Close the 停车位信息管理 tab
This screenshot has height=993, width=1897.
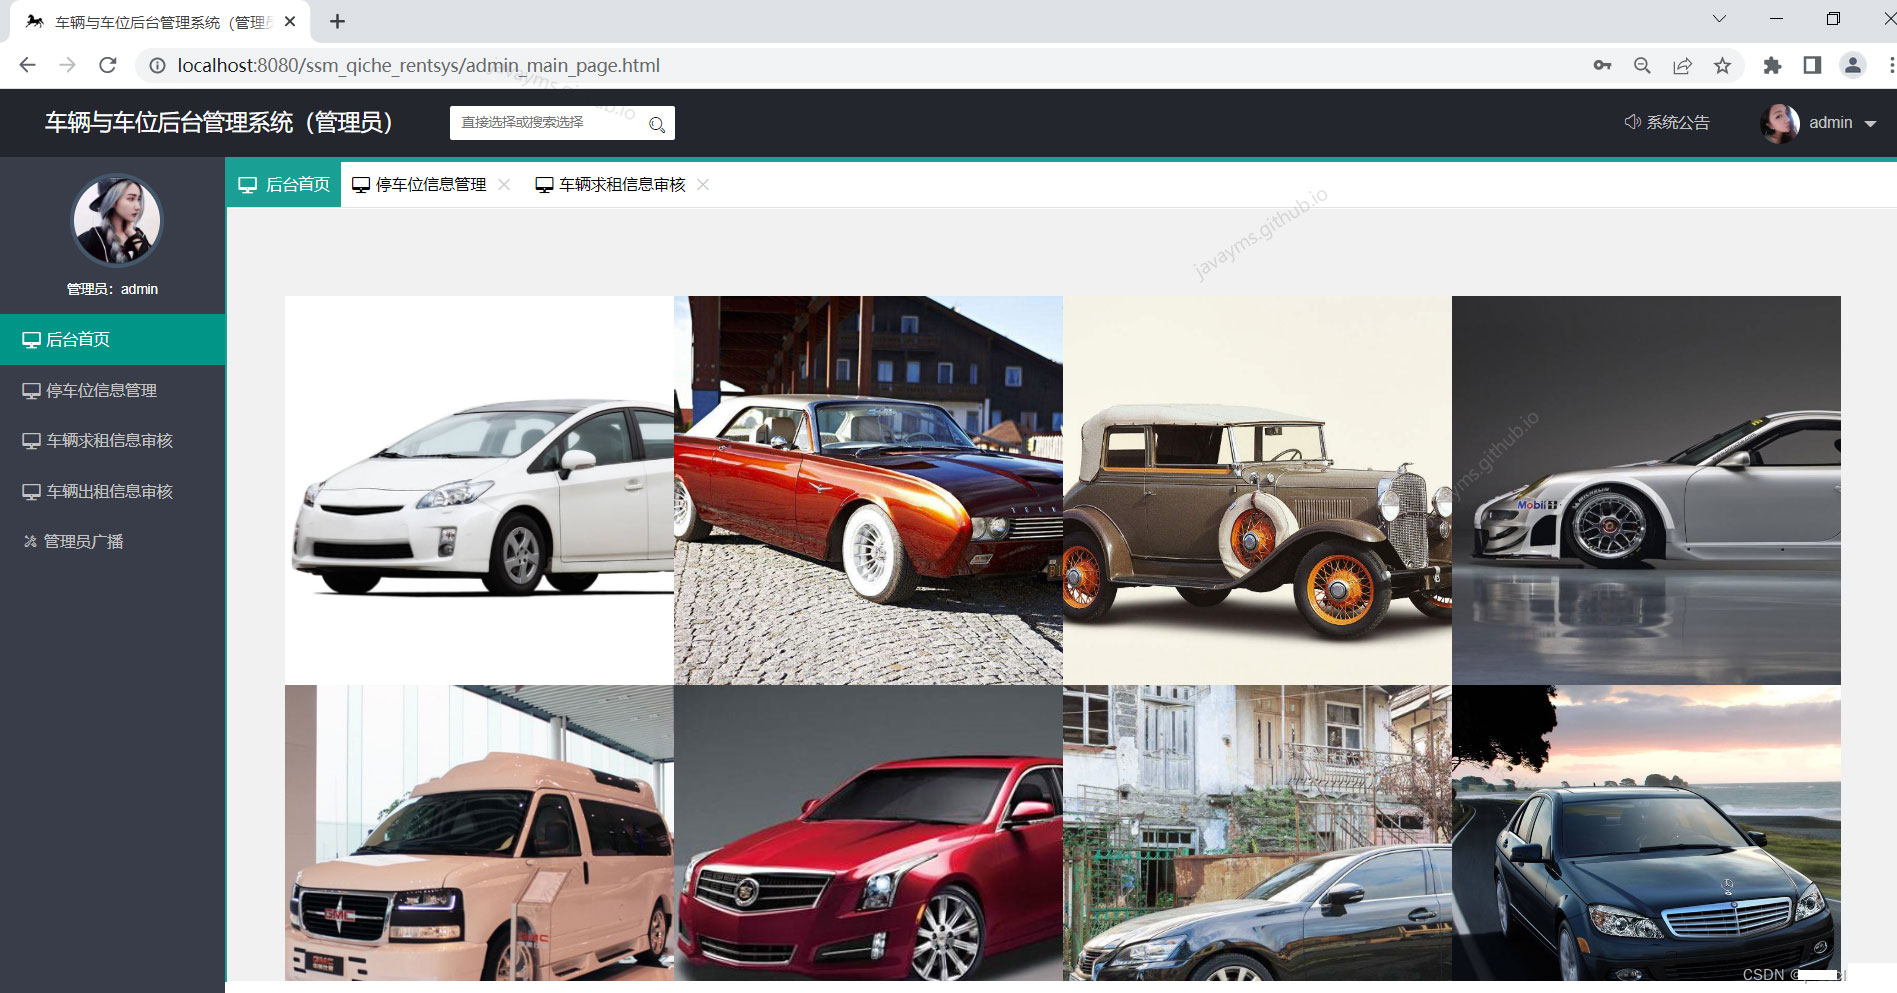[504, 184]
